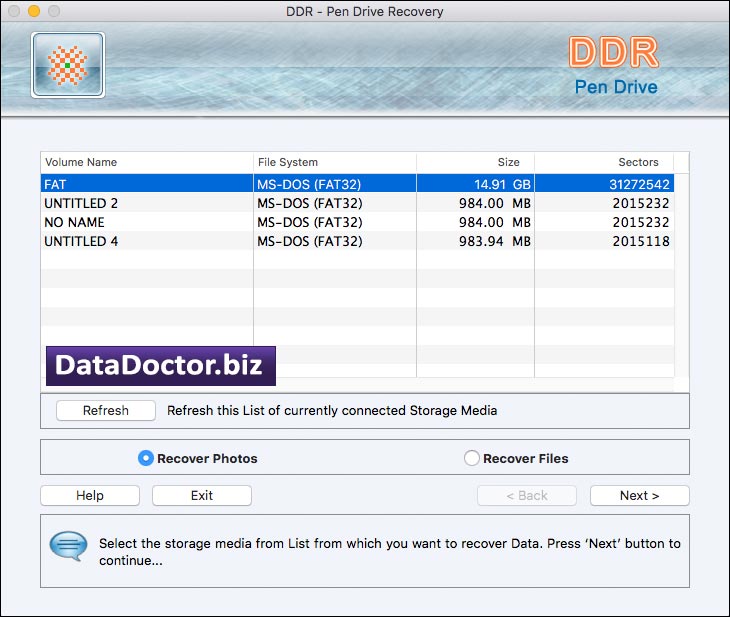Select the Recover Files radio button
730x617 pixels.
coord(472,458)
